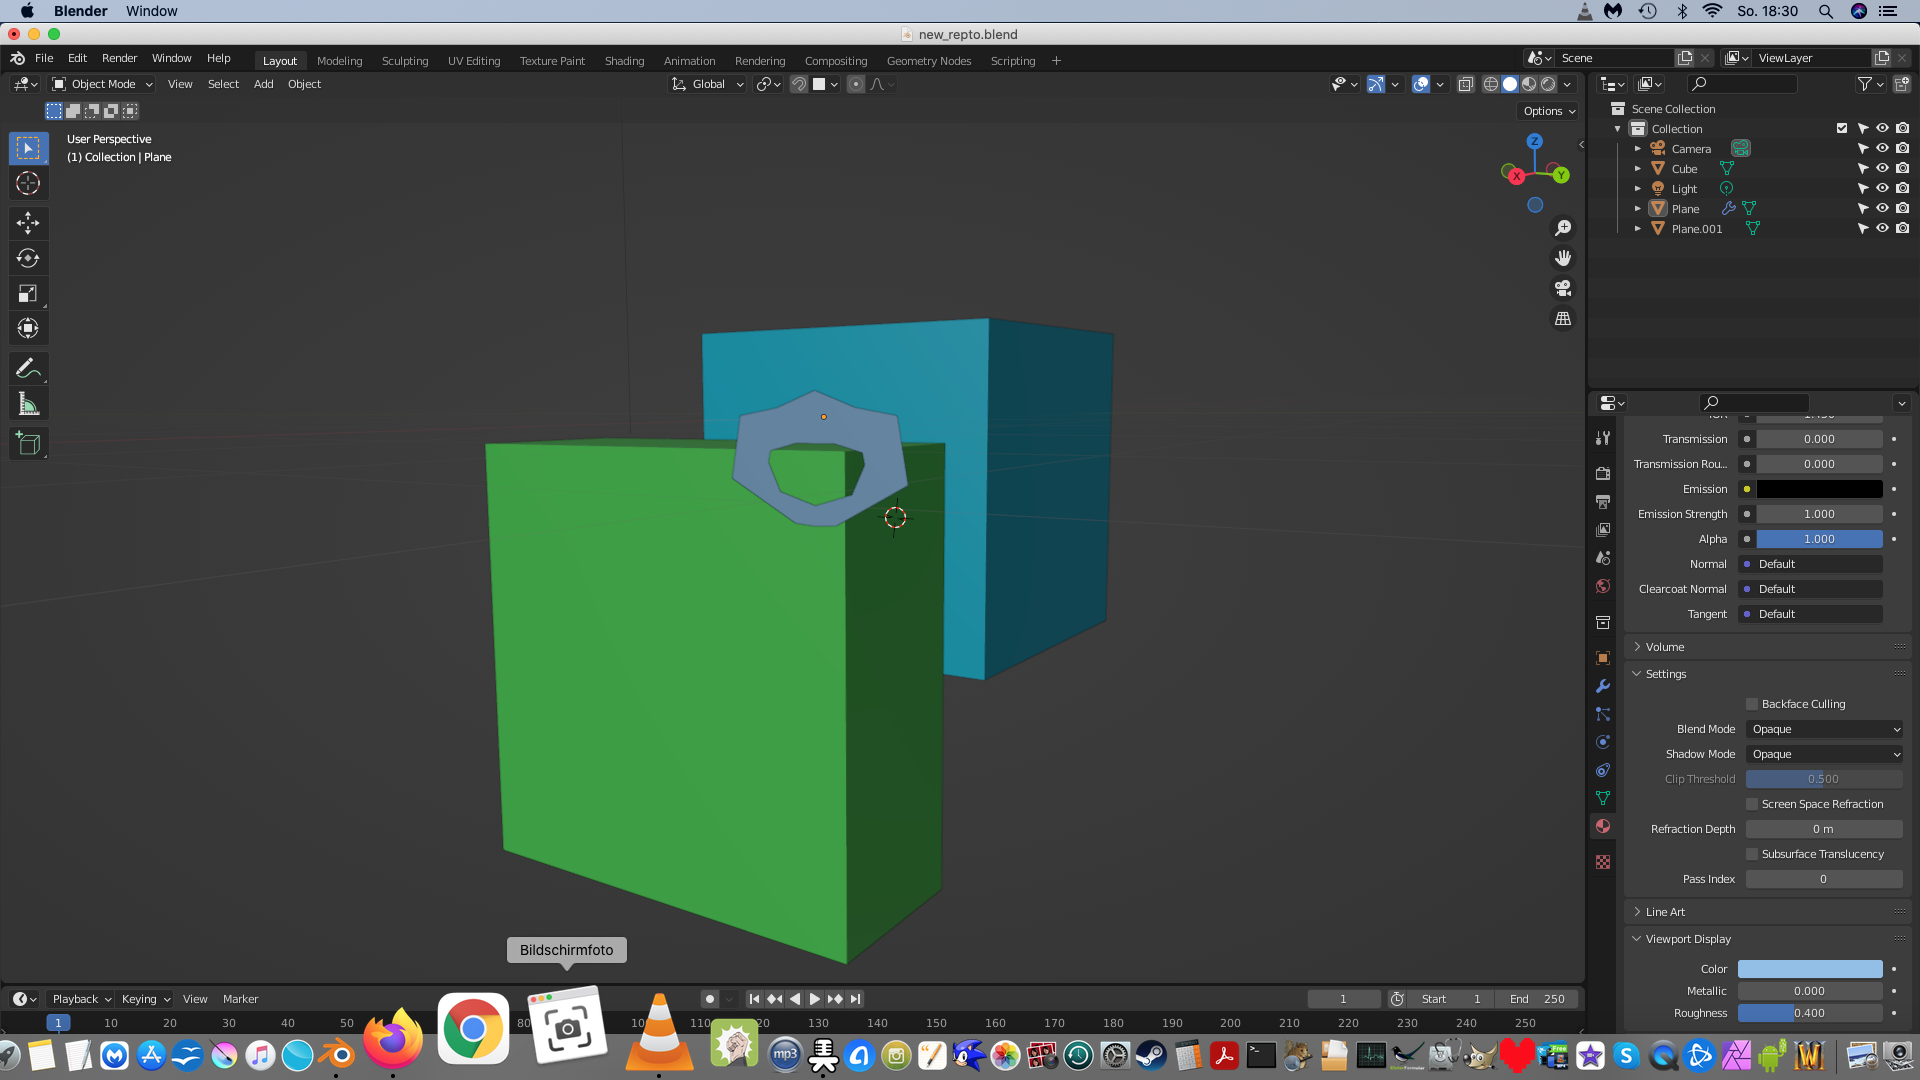Toggle X-ray display in viewport header
1920x1080 pixels.
pyautogui.click(x=1466, y=84)
